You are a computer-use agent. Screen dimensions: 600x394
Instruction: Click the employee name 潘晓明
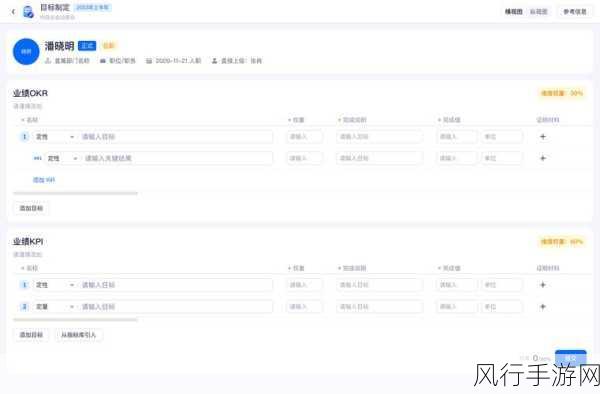pyautogui.click(x=59, y=46)
